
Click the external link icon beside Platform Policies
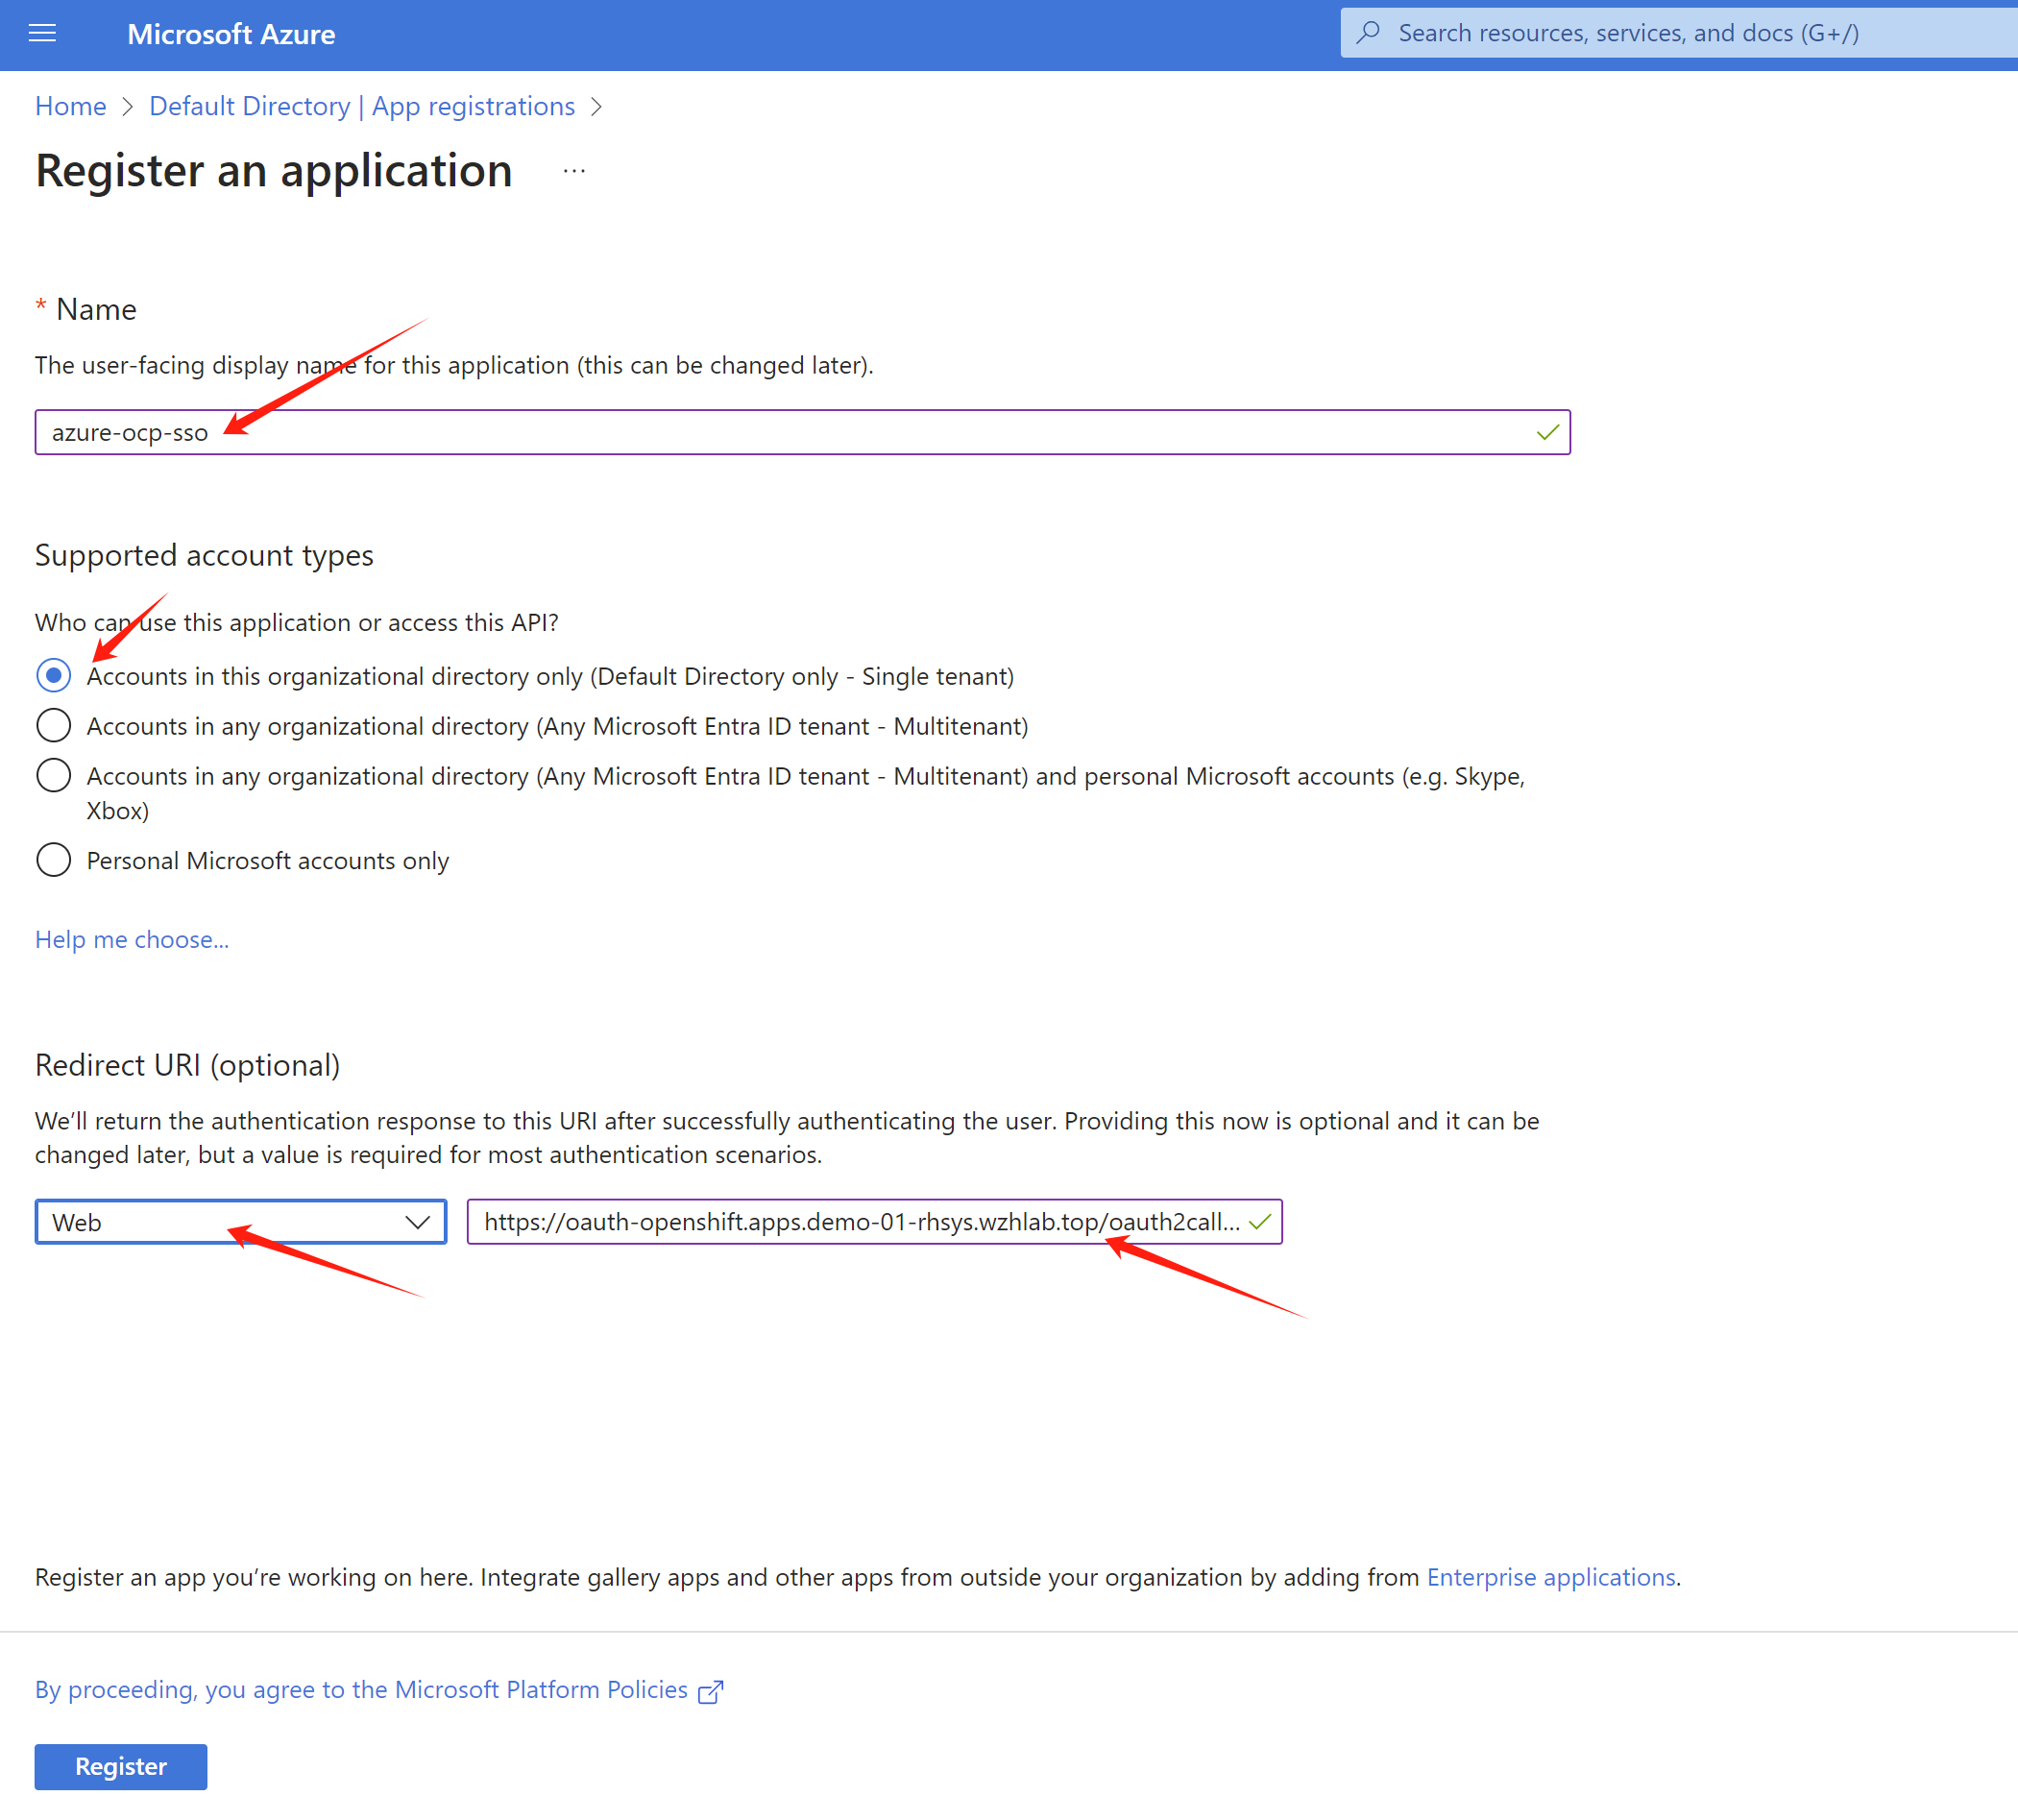point(711,1692)
